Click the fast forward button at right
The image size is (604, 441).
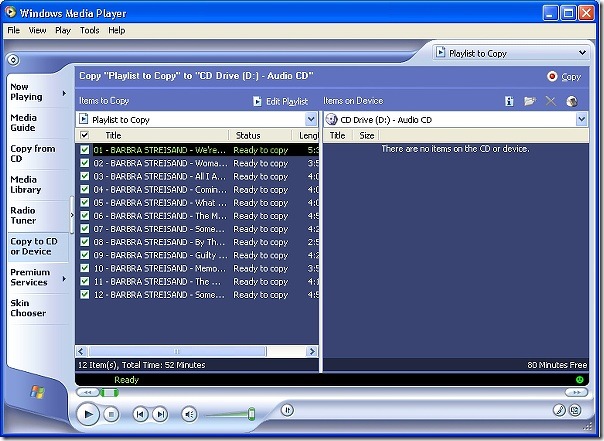point(576,392)
